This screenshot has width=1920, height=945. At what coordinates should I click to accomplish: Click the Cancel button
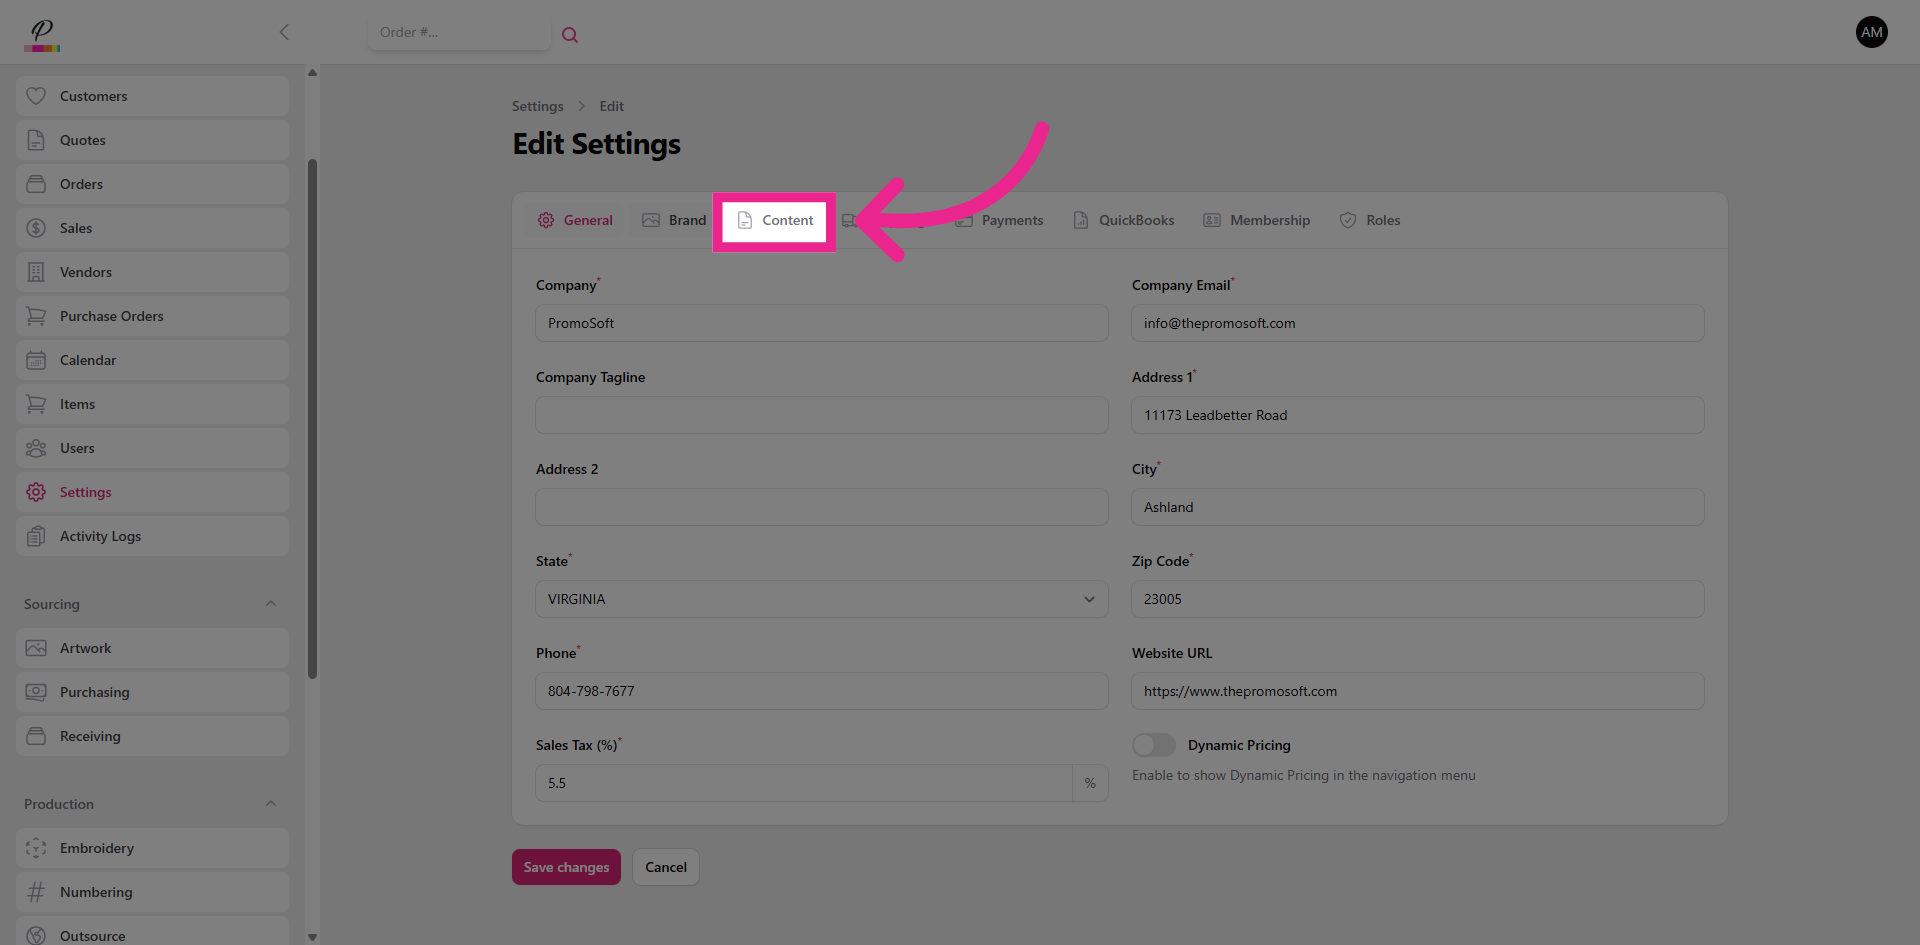point(665,867)
